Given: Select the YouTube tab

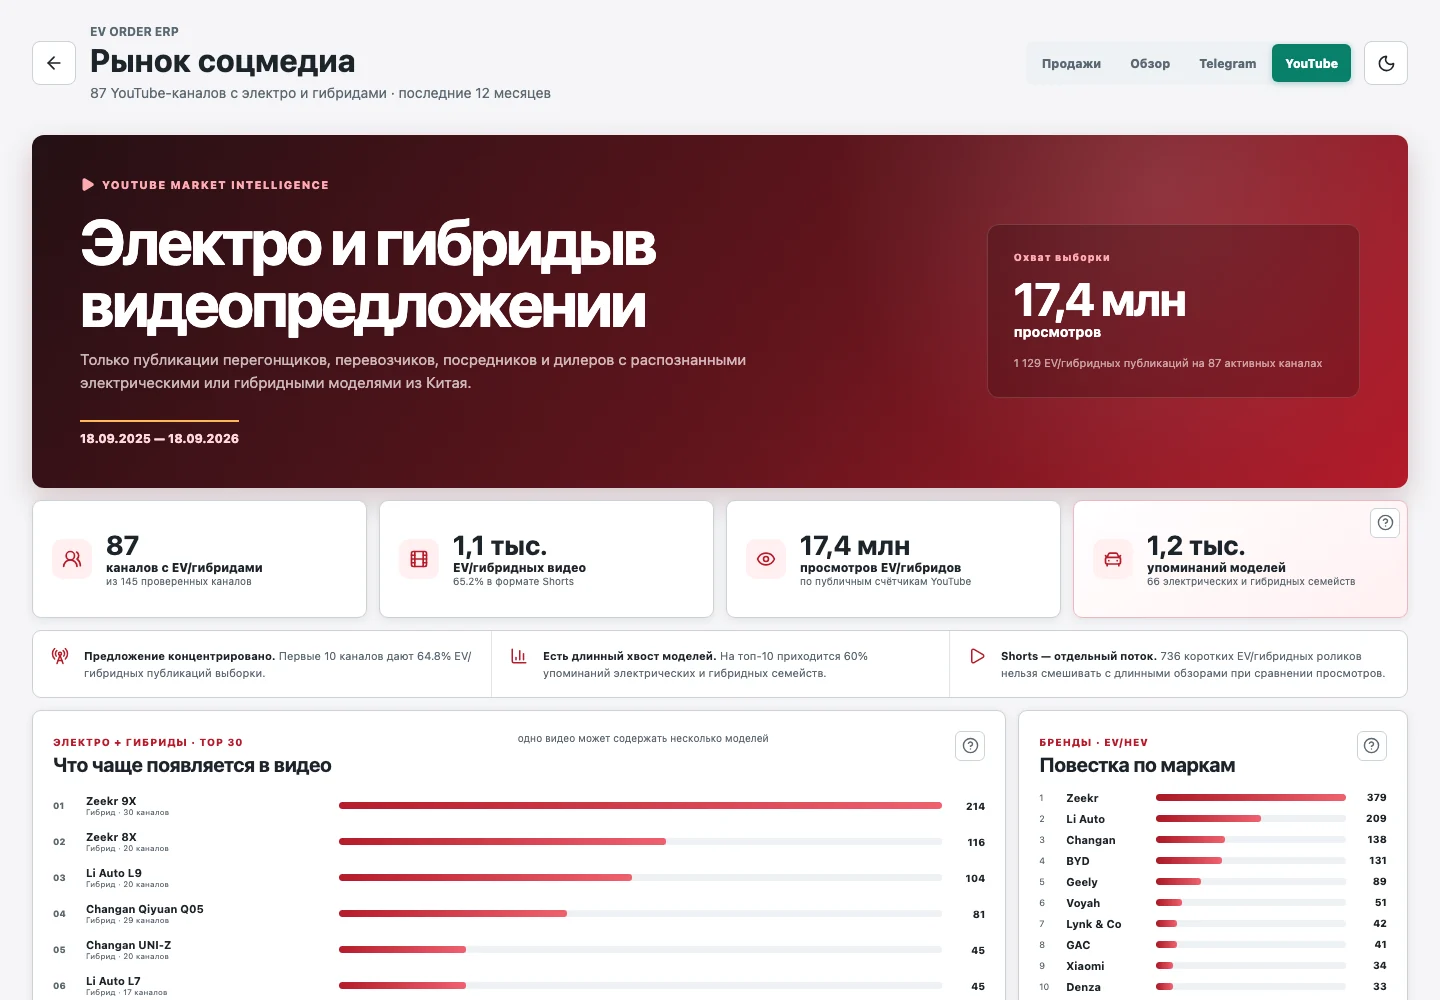Looking at the screenshot, I should pos(1311,63).
